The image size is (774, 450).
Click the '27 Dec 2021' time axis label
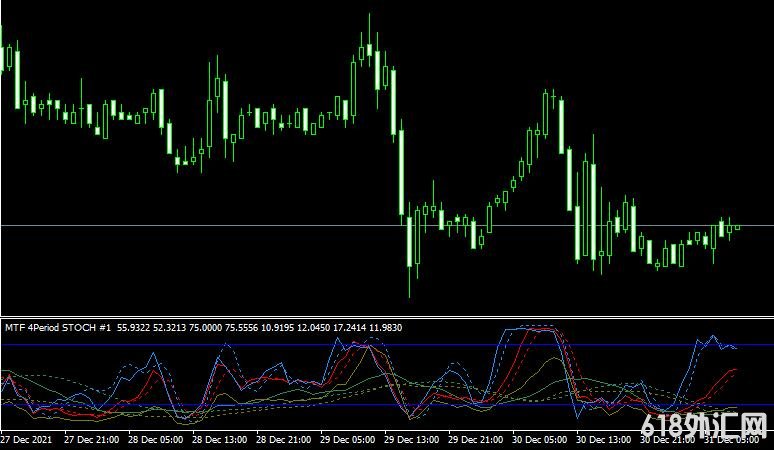pos(28,440)
